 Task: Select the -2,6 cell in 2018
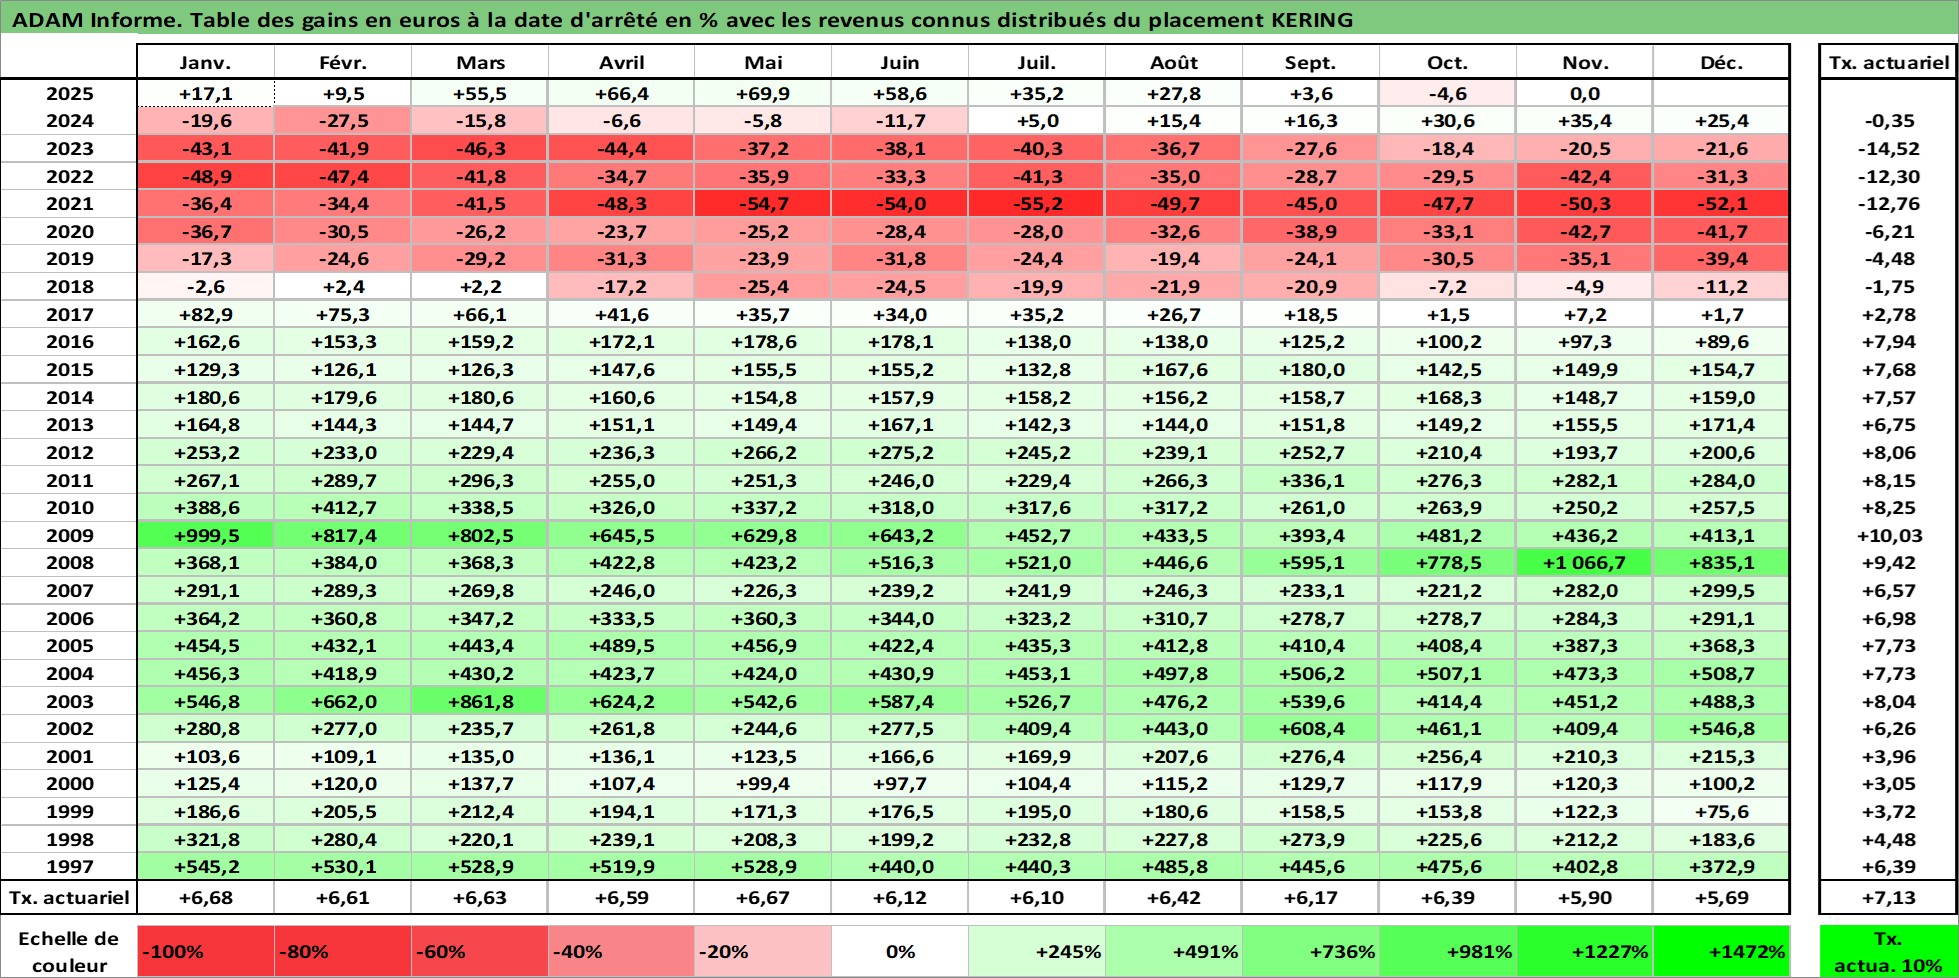tap(205, 286)
